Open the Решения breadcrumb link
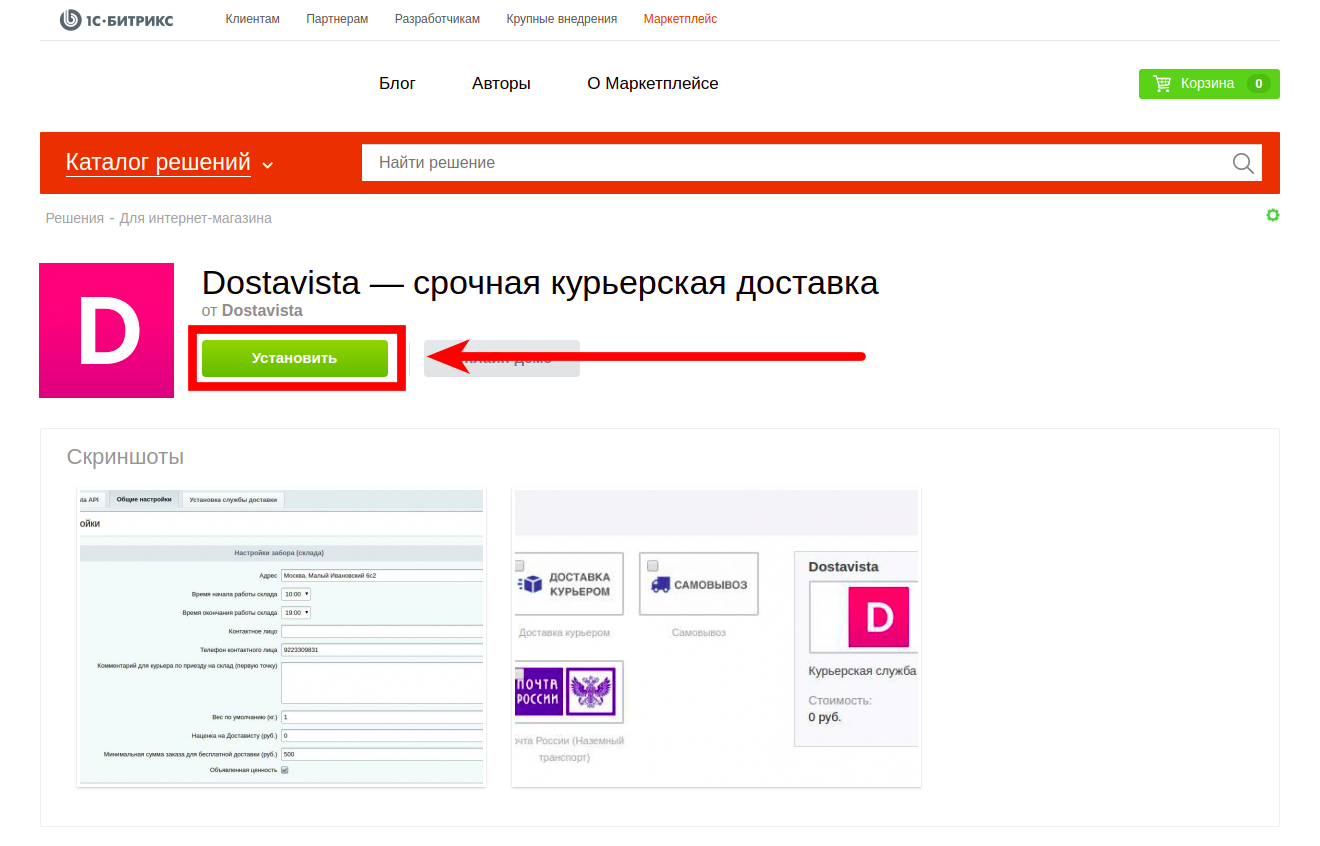This screenshot has height=846, width=1320. click(x=74, y=218)
